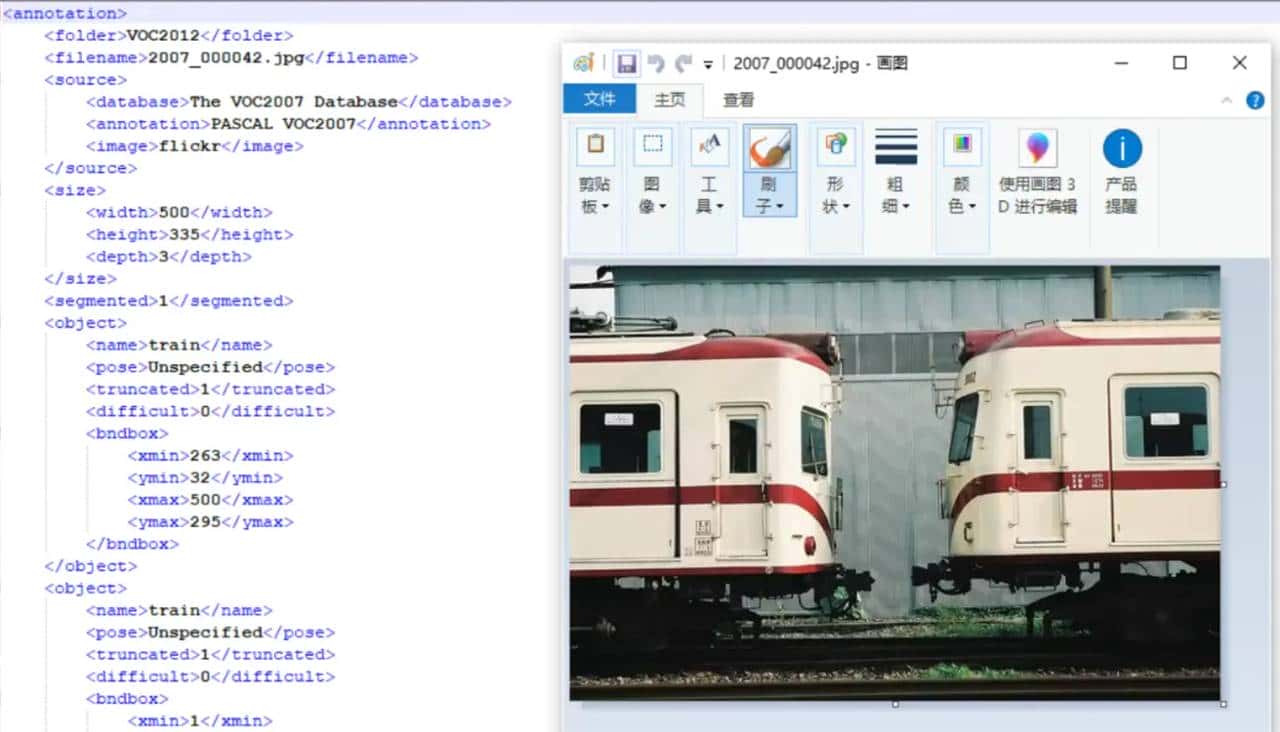Expand the Shapes (形状) dropdown

(x=835, y=195)
